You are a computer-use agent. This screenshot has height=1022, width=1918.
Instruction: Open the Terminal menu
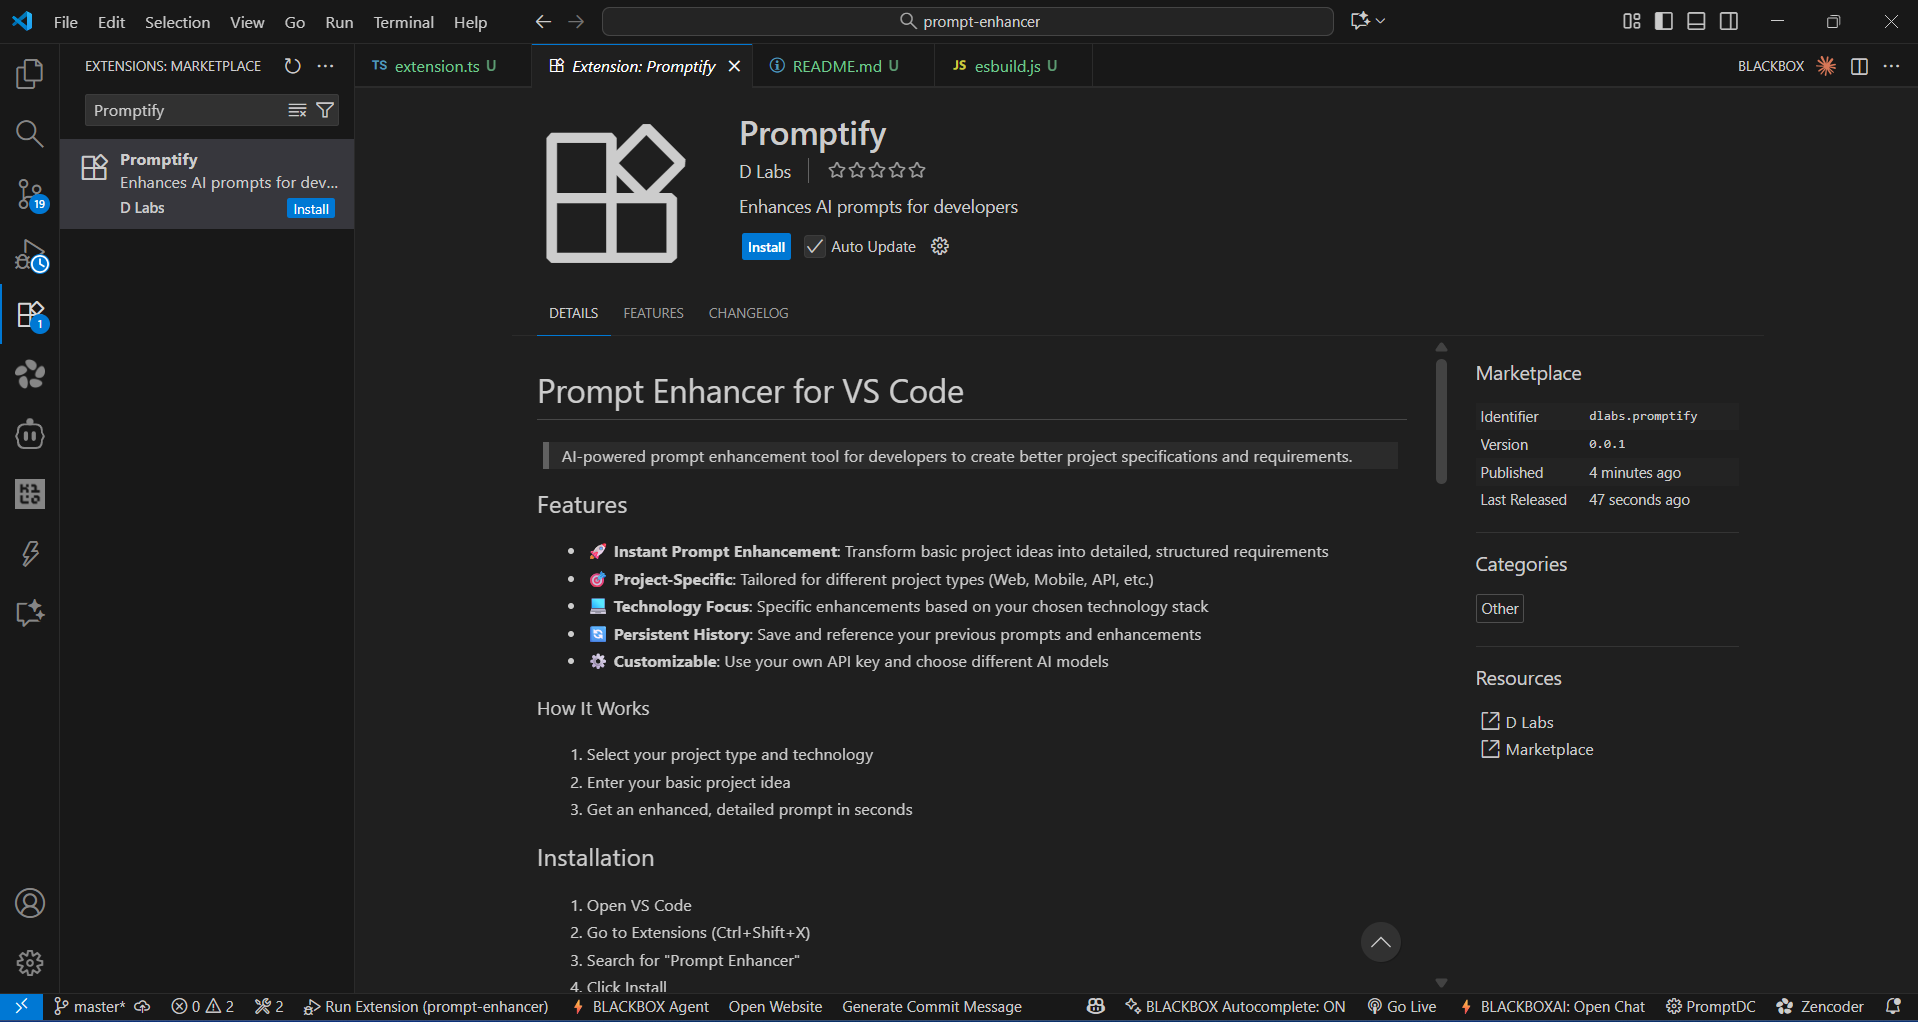point(403,21)
